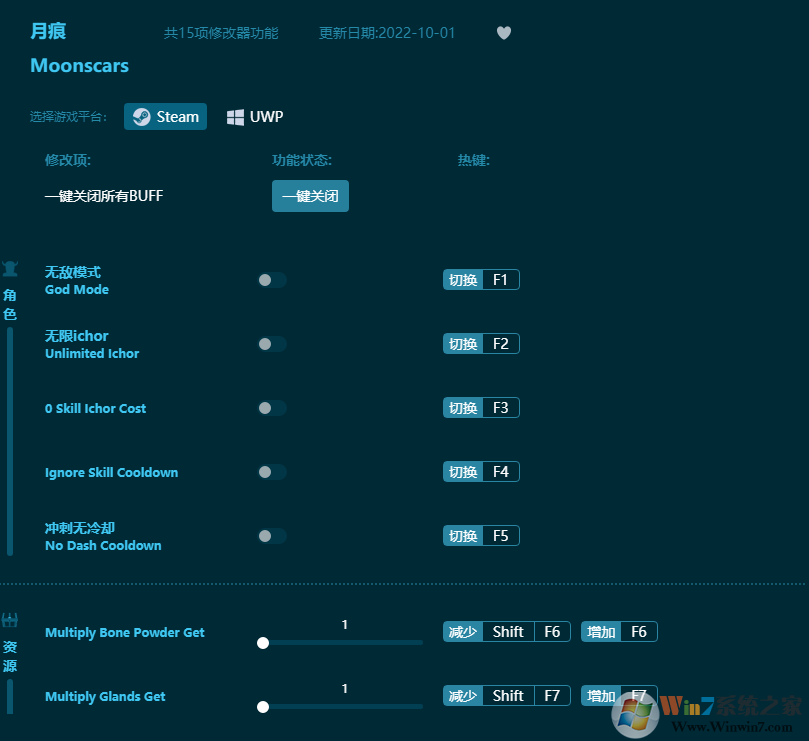This screenshot has width=809, height=741.
Task: Edit the F5 hotkey field
Action: tap(500, 536)
